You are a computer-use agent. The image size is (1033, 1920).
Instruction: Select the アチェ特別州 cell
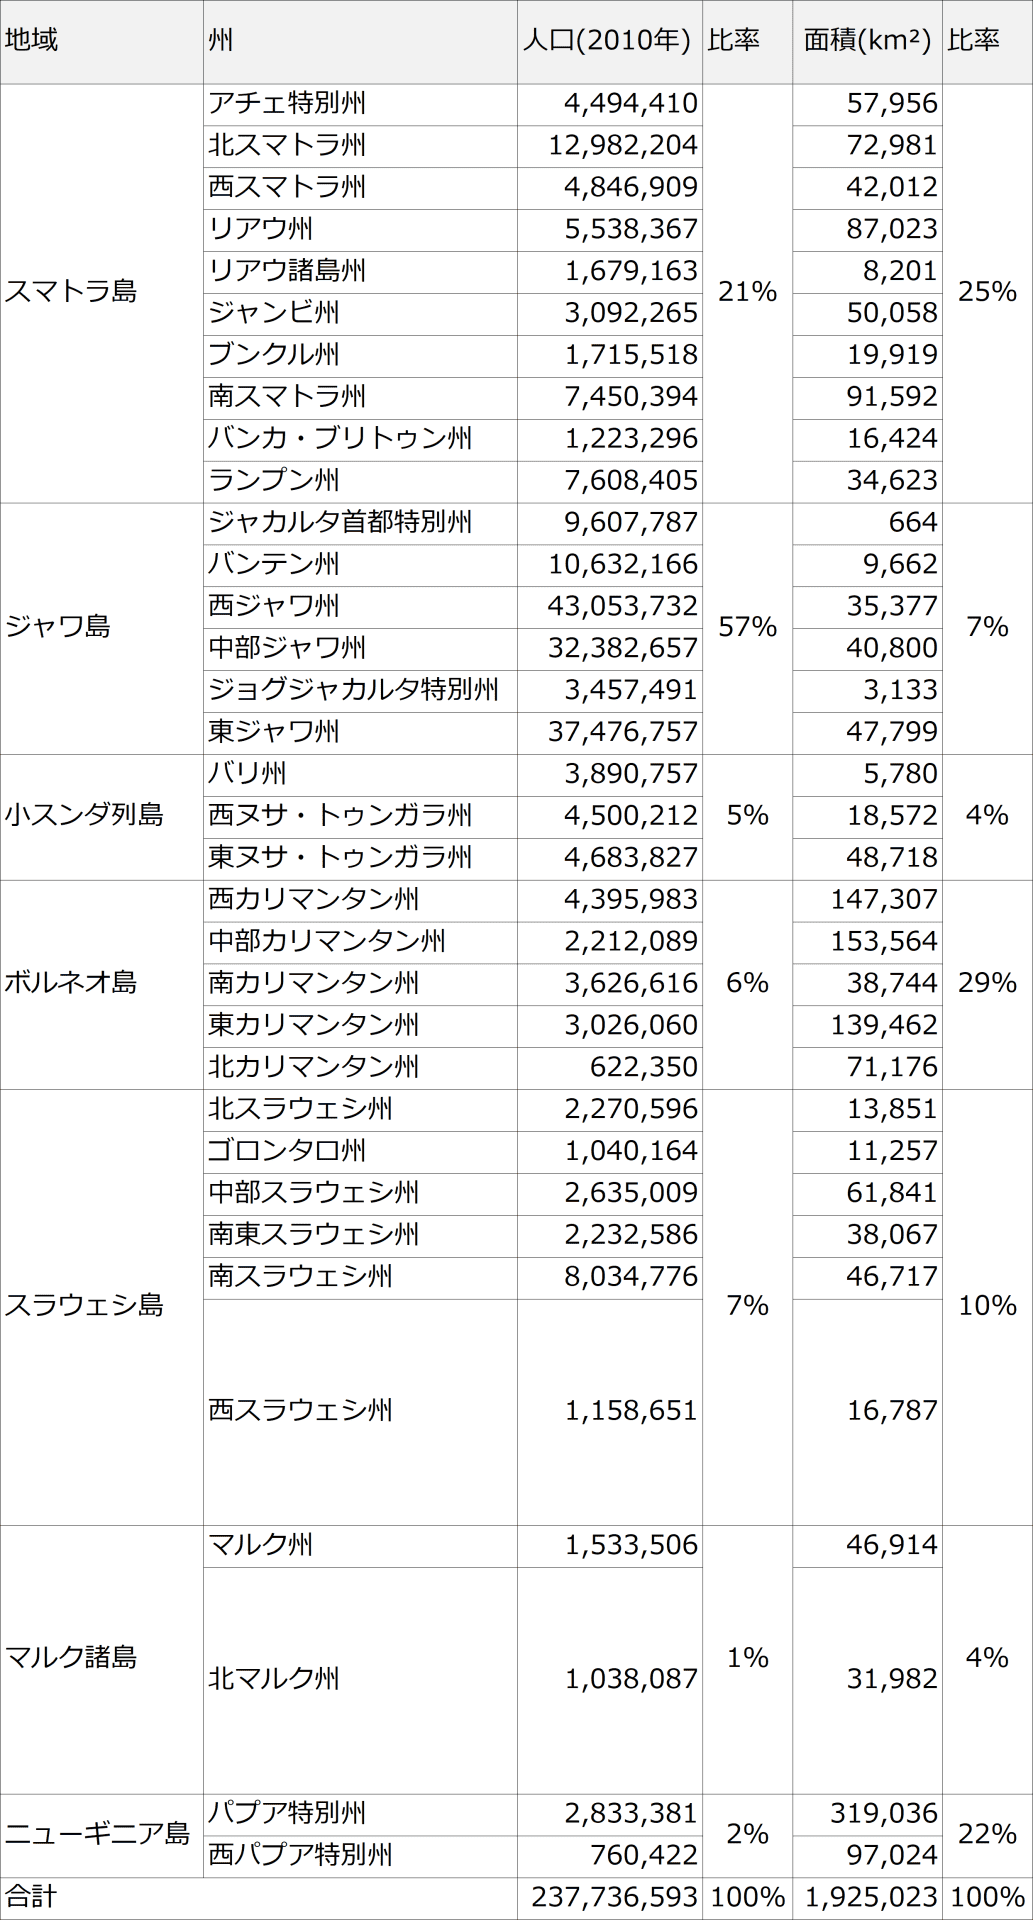[360, 104]
